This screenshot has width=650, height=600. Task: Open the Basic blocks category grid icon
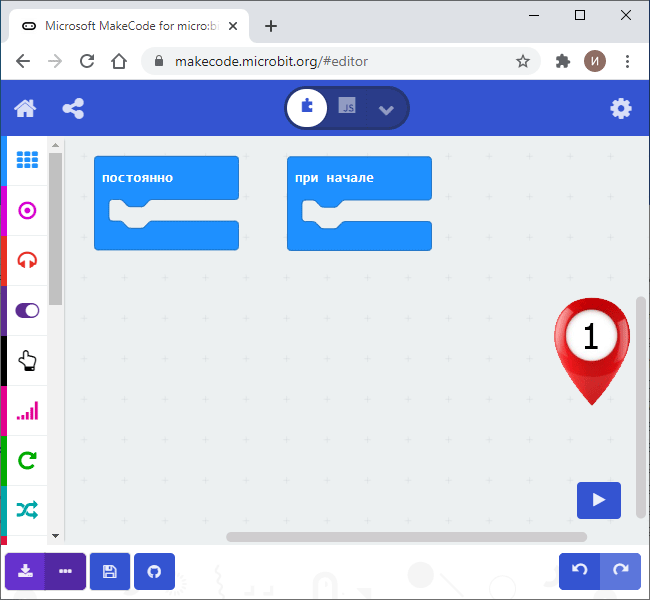click(27, 160)
